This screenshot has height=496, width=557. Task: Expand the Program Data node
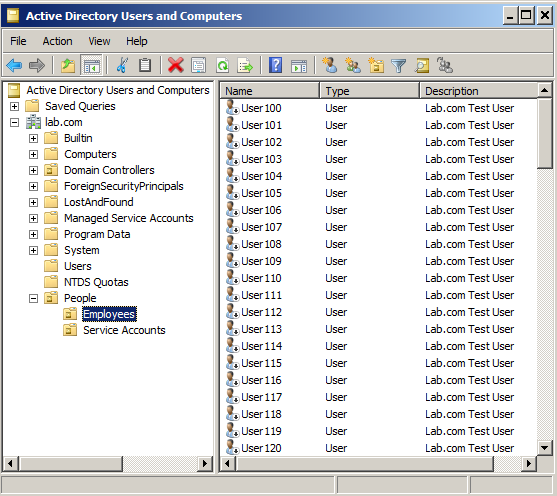(33, 234)
